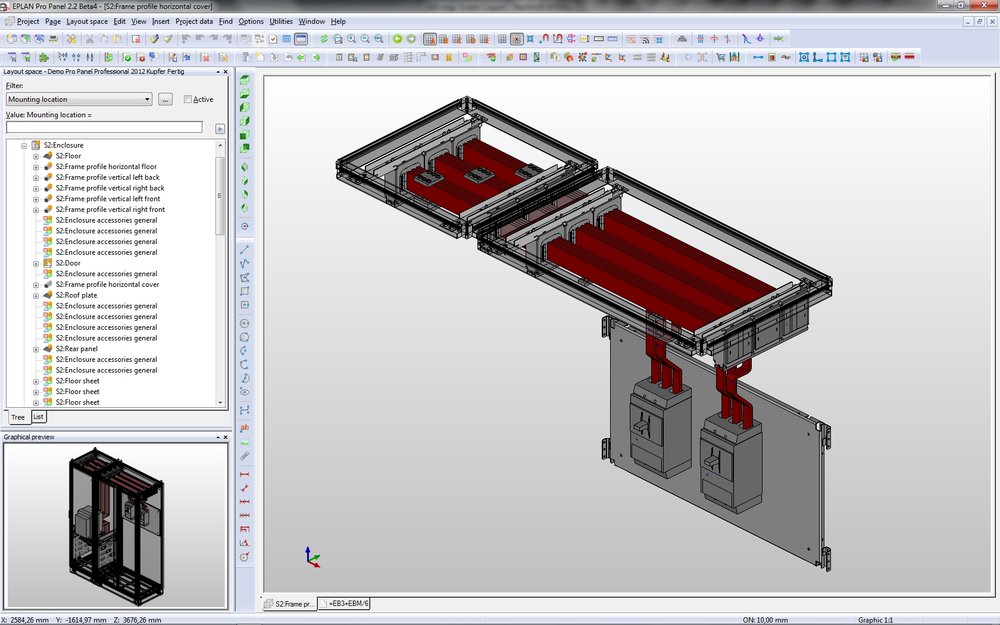Switch to the List tab below the tree
This screenshot has width=1000, height=625.
click(38, 417)
